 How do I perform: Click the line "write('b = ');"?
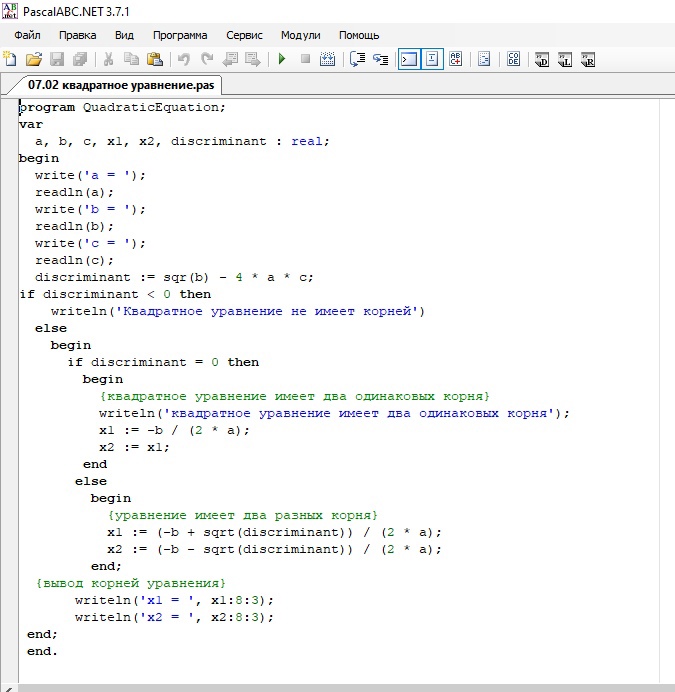(90, 209)
